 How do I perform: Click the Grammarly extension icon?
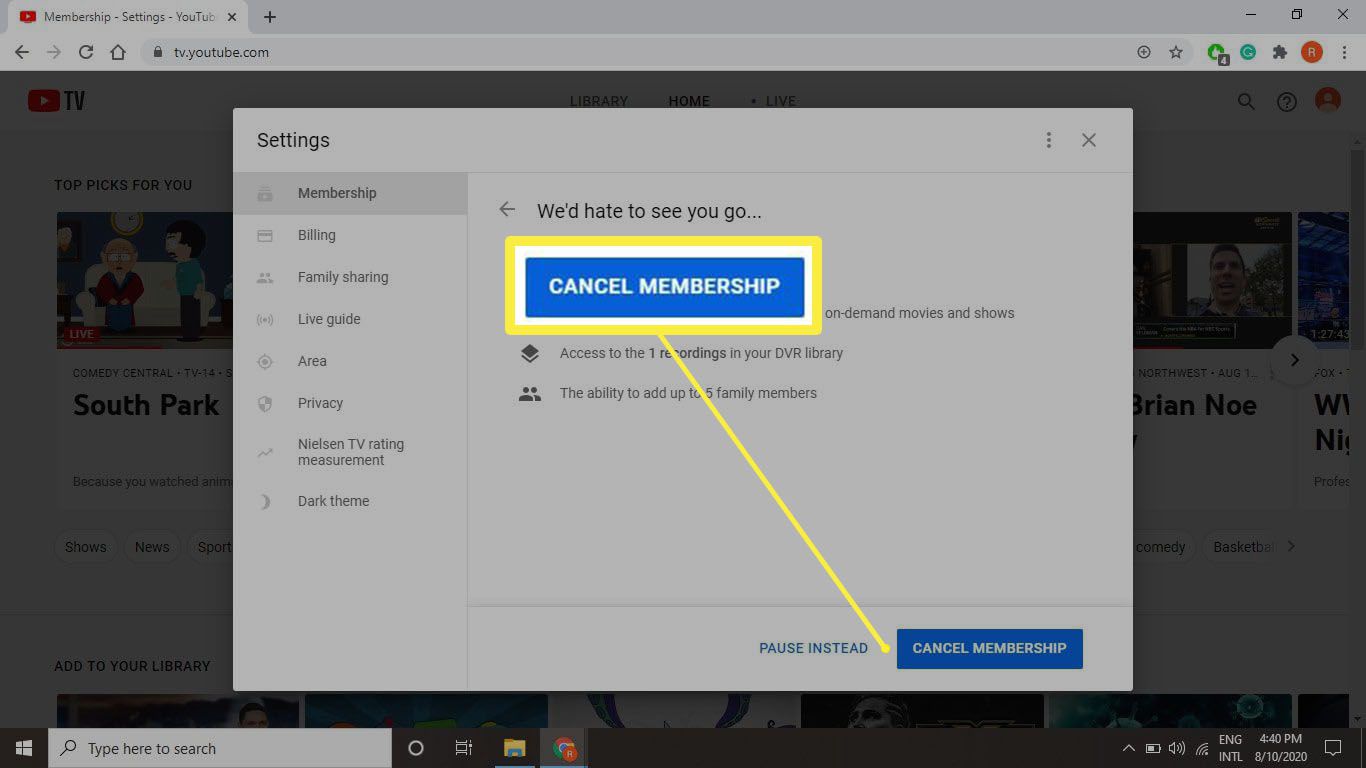(1248, 52)
